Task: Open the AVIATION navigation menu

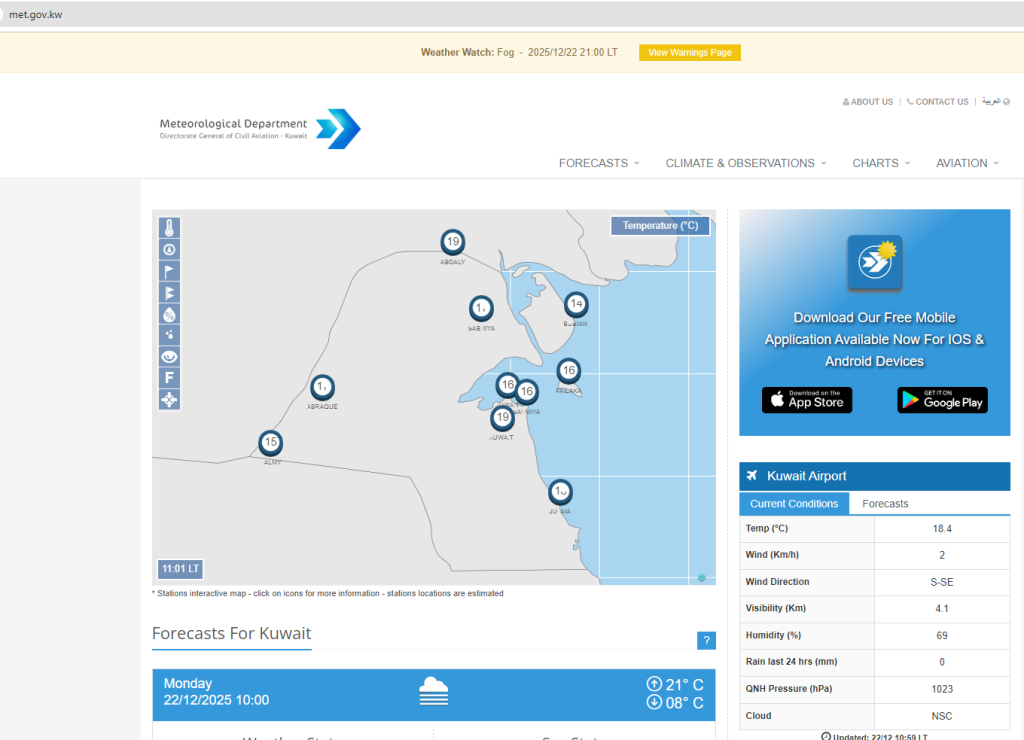Action: (x=967, y=163)
